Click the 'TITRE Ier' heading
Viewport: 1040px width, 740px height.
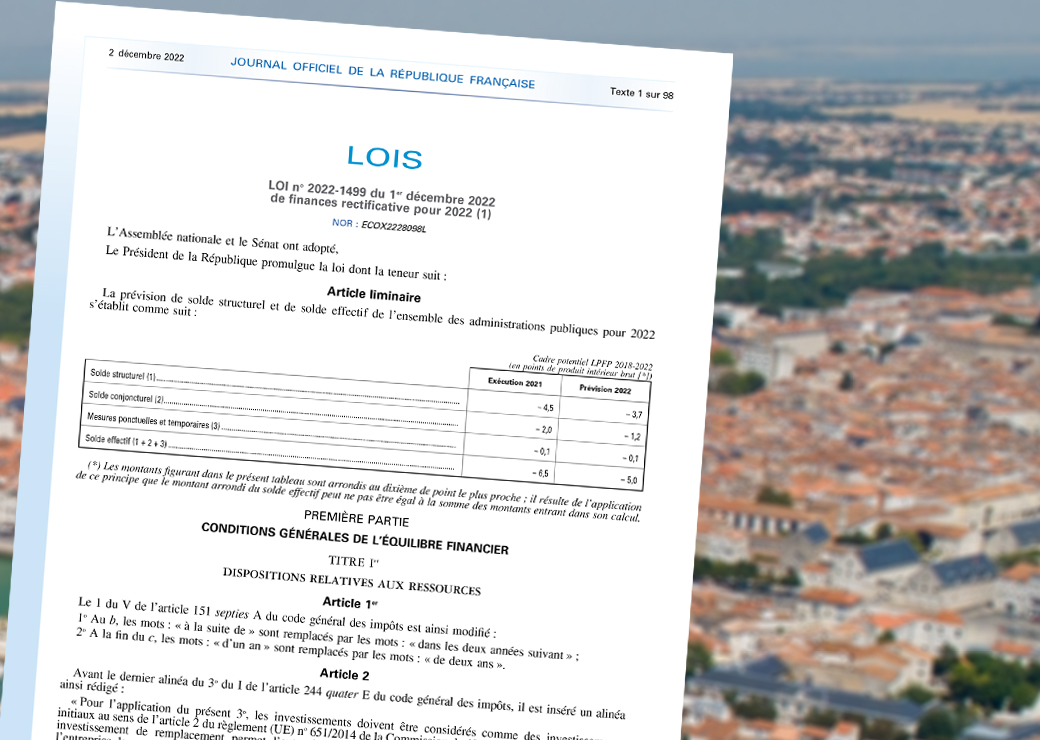(x=354, y=561)
